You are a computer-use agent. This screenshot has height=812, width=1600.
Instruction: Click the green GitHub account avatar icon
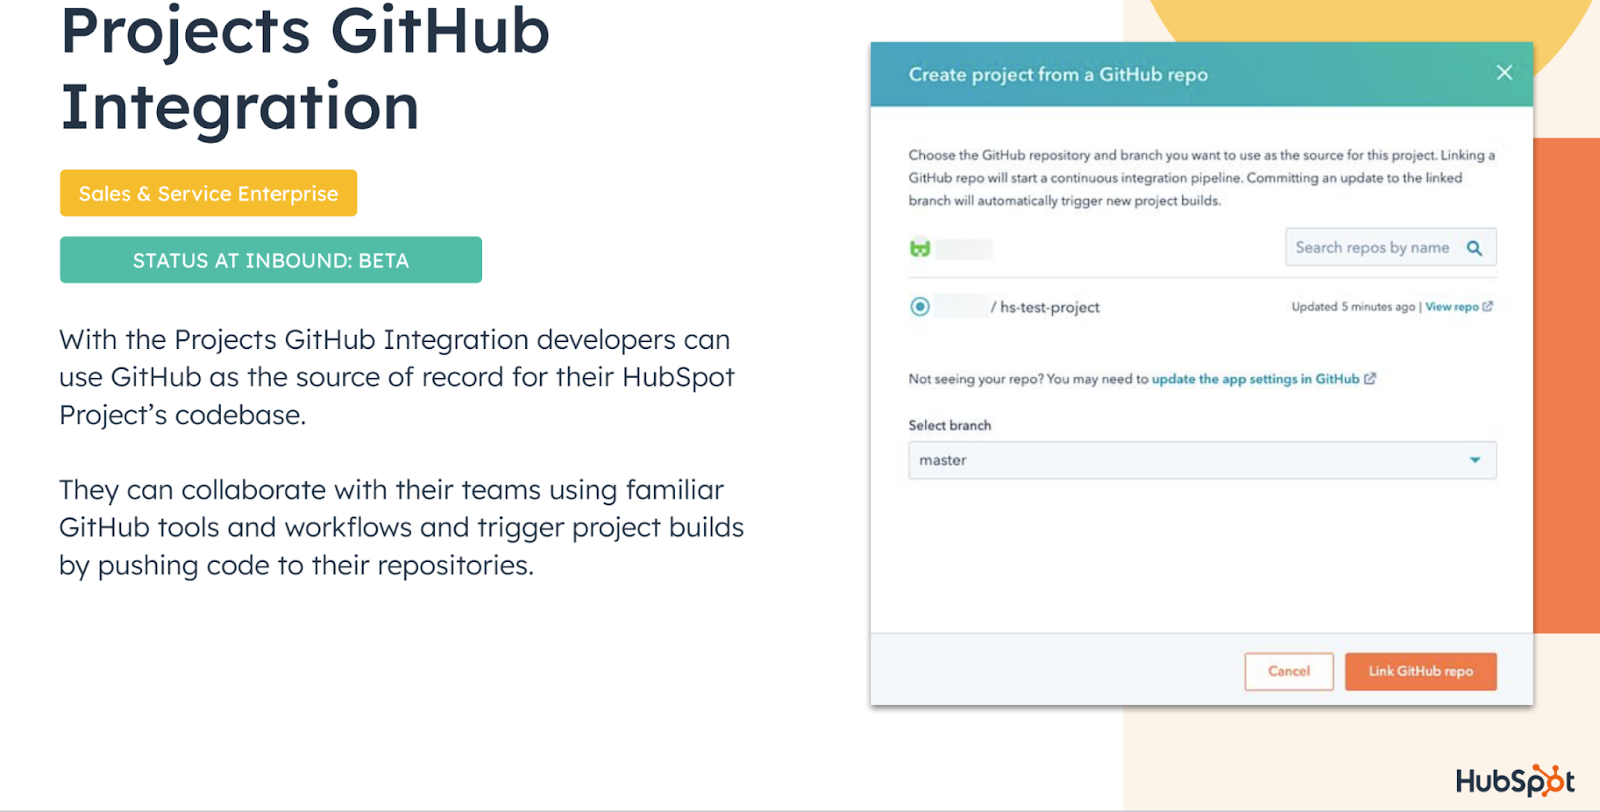click(920, 248)
